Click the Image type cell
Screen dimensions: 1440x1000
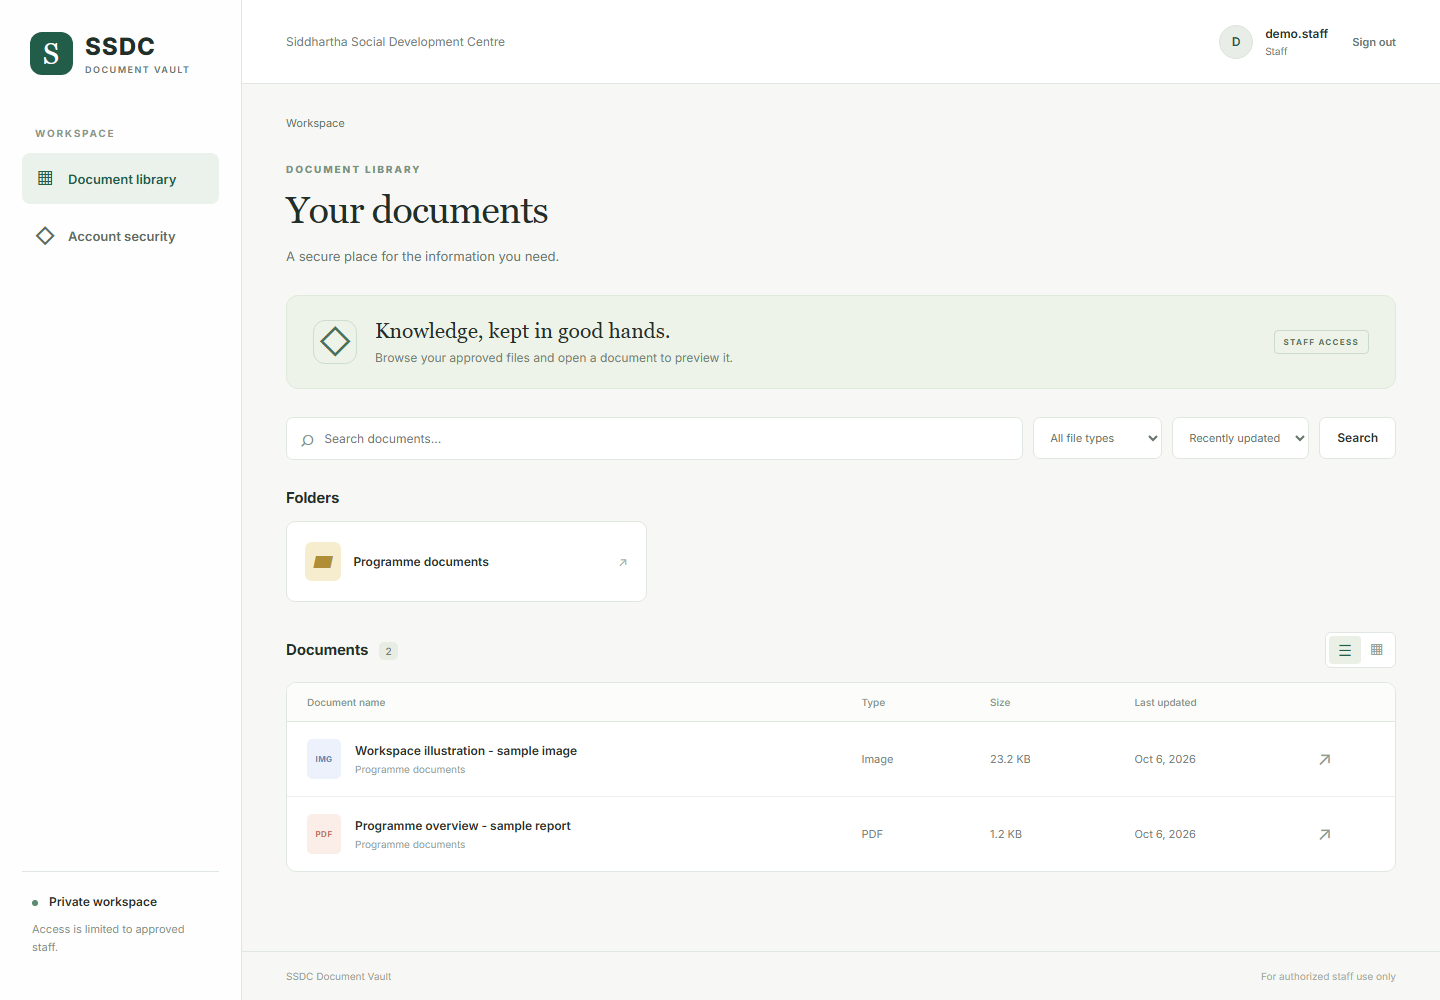pos(877,759)
